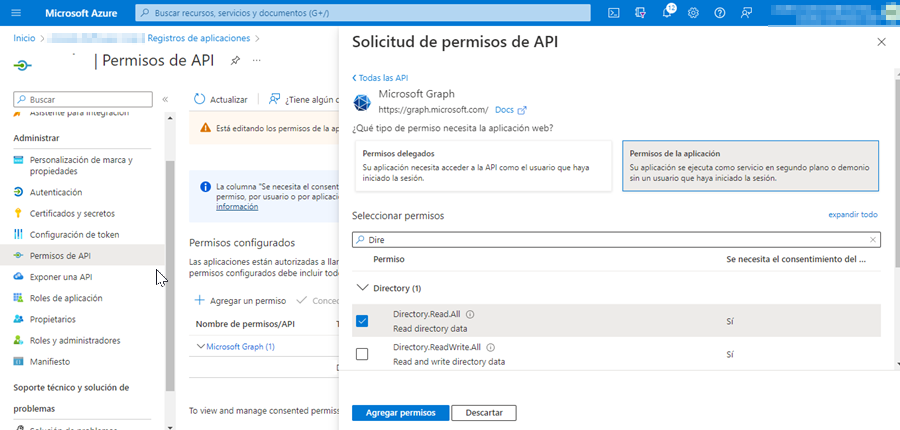Screen dimensions: 900x430
Task: Click the Agregar permisos button
Action: pyautogui.click(x=401, y=413)
